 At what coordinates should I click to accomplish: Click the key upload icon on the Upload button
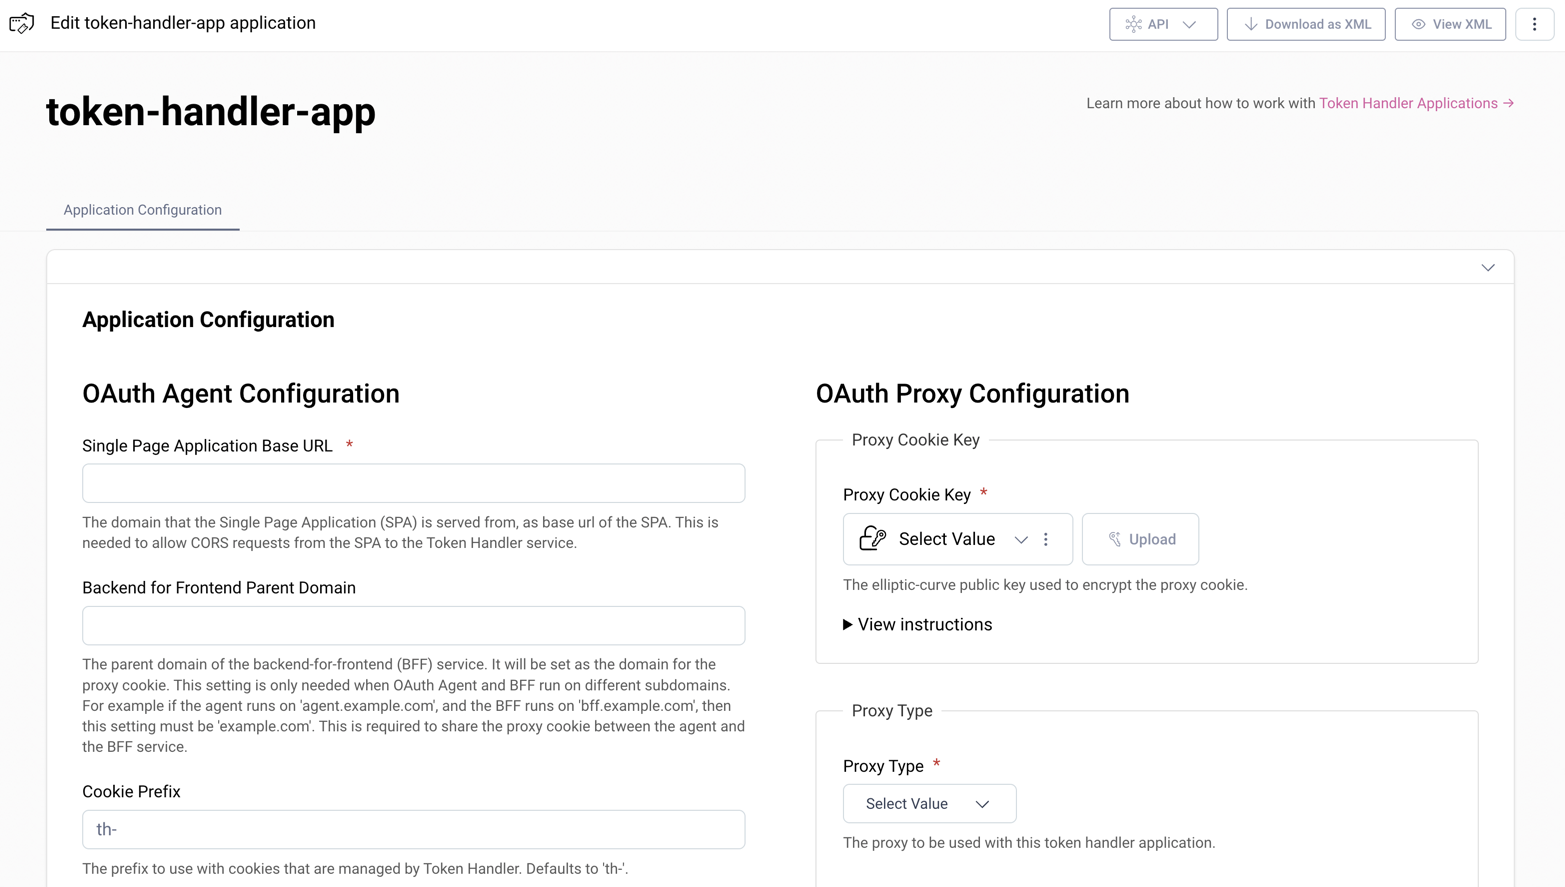click(1115, 538)
